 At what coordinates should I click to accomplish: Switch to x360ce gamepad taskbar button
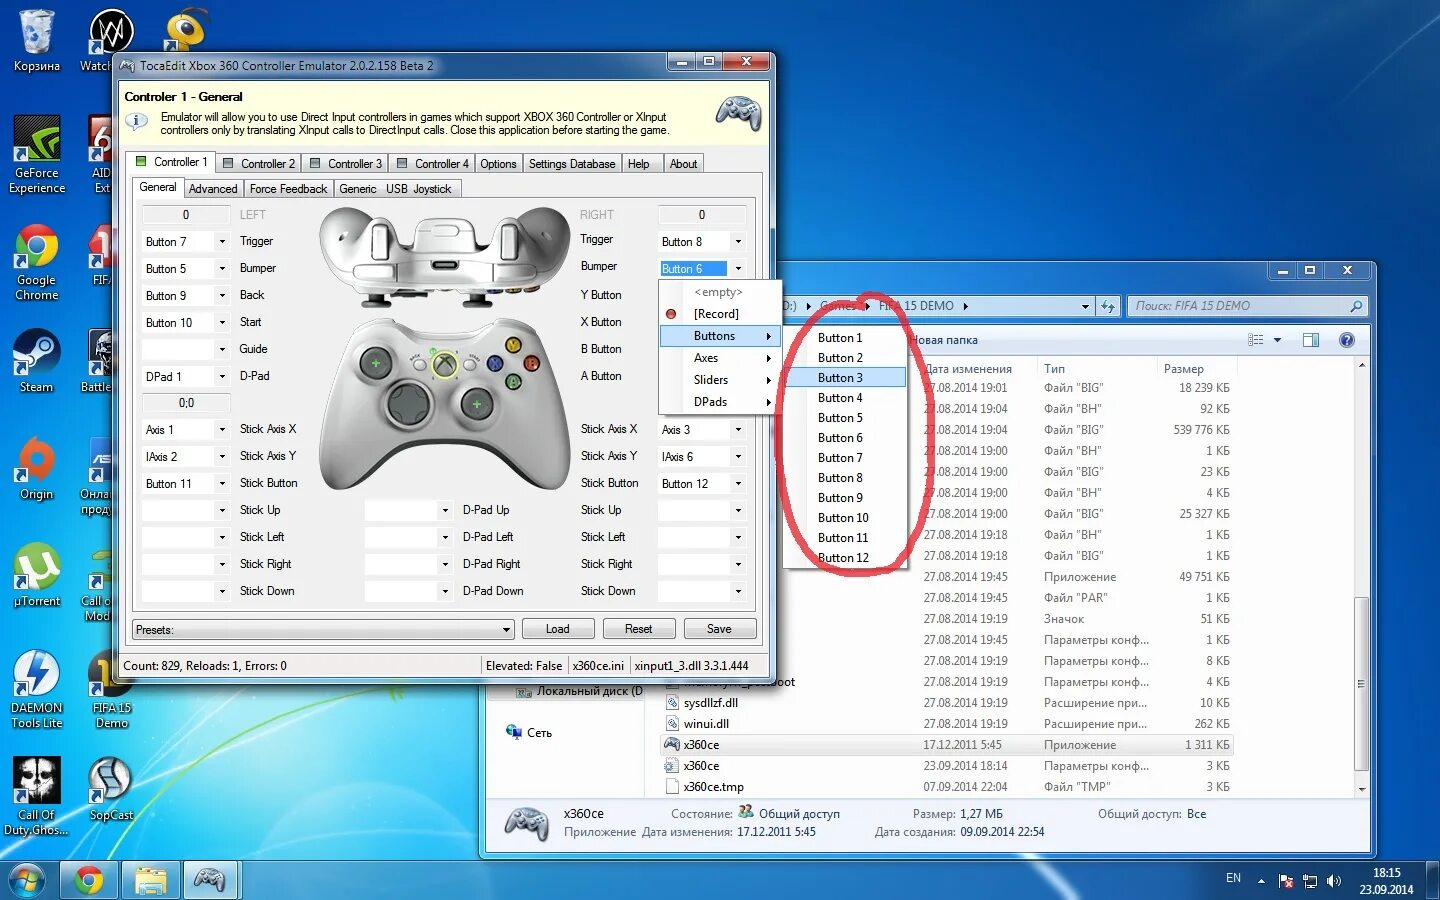(210, 880)
